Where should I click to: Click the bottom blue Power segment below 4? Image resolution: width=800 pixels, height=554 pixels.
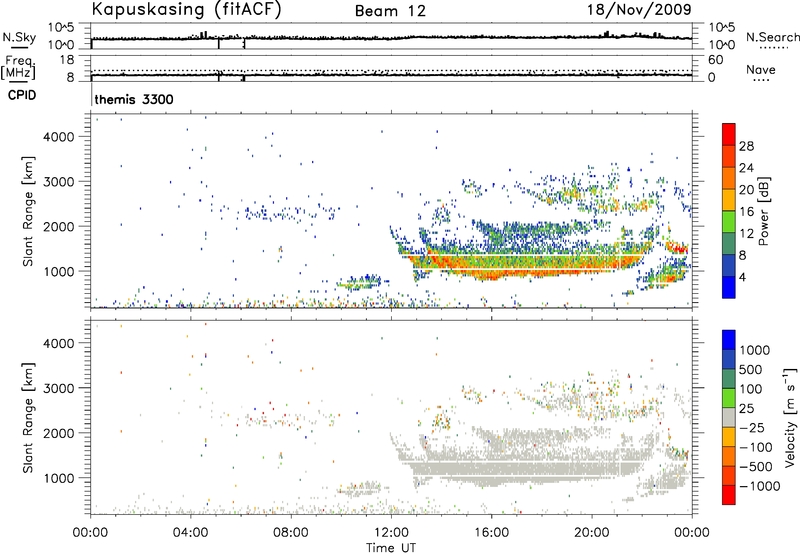[729, 287]
